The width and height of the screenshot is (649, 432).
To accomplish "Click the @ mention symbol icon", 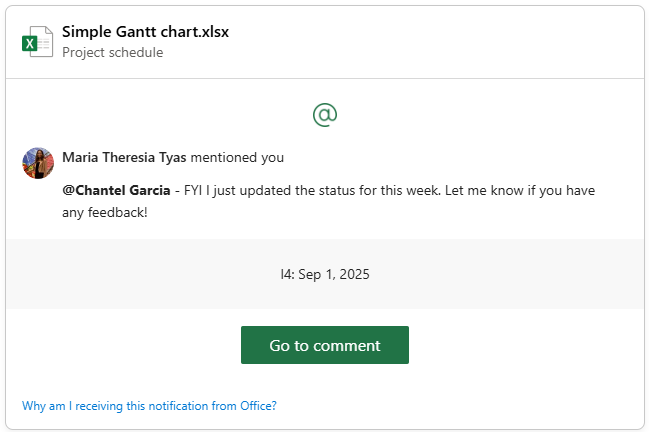I will (x=325, y=115).
